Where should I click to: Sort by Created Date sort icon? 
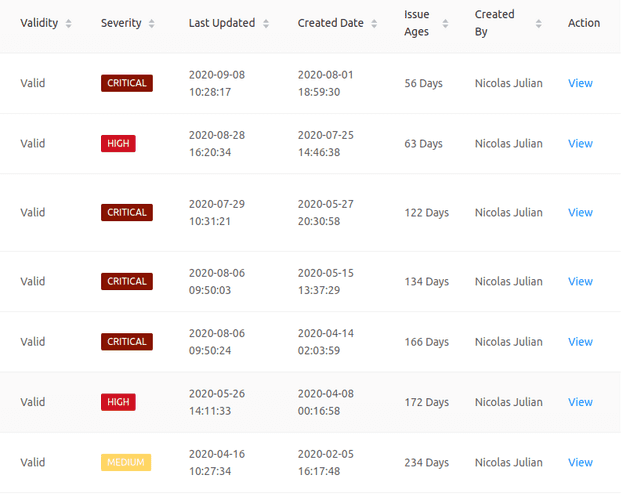coord(375,23)
